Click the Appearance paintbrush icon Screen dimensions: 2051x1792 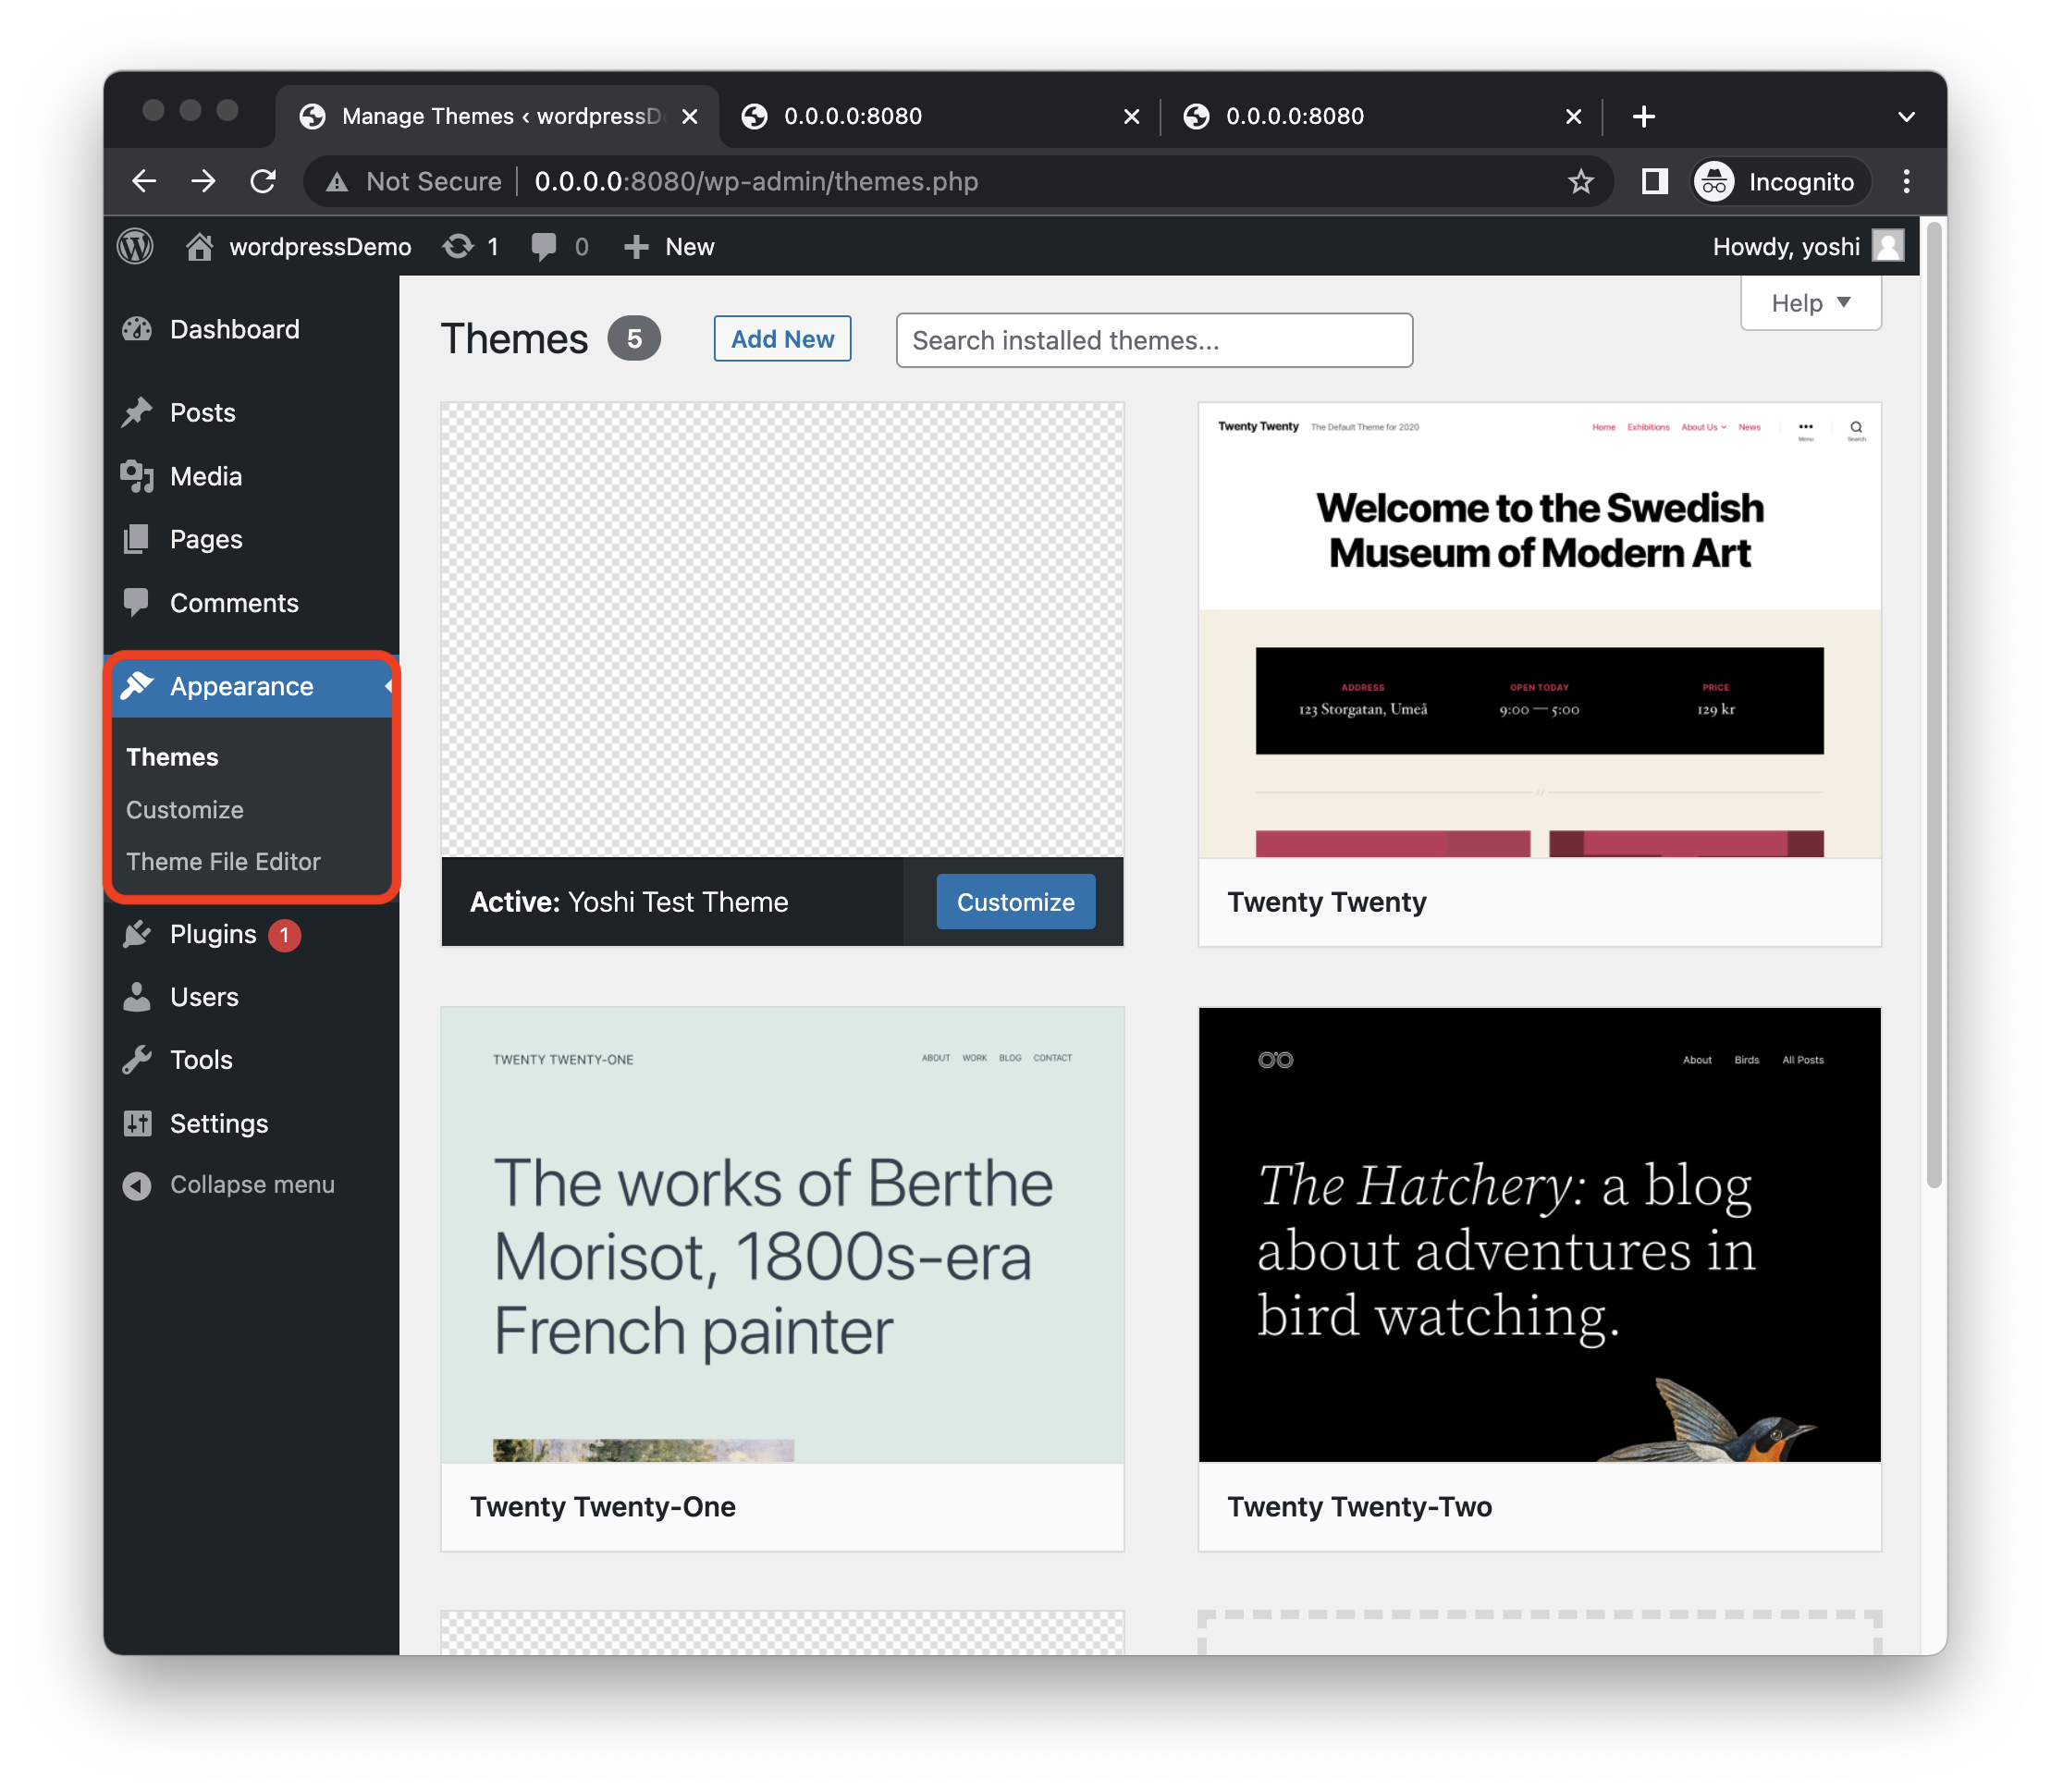(x=137, y=686)
